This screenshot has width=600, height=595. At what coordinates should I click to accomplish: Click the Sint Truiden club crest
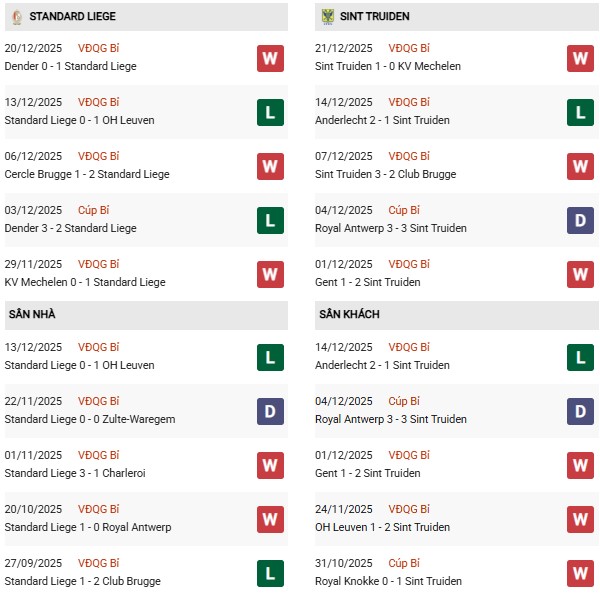click(x=328, y=17)
